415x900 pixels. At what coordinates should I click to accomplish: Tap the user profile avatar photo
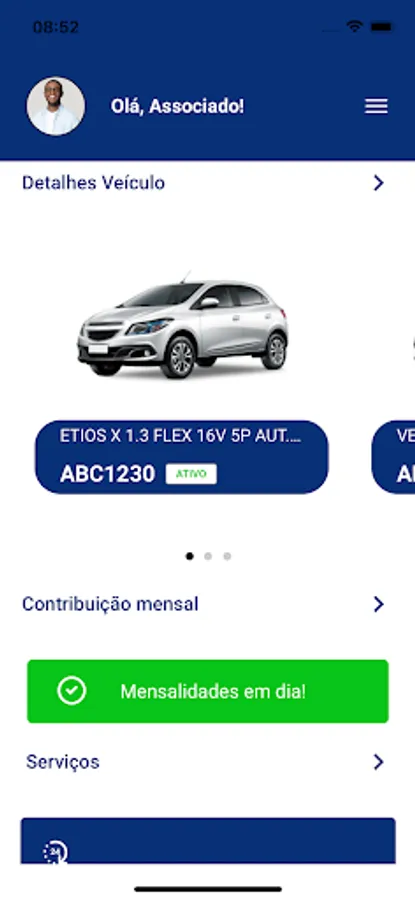tap(56, 106)
